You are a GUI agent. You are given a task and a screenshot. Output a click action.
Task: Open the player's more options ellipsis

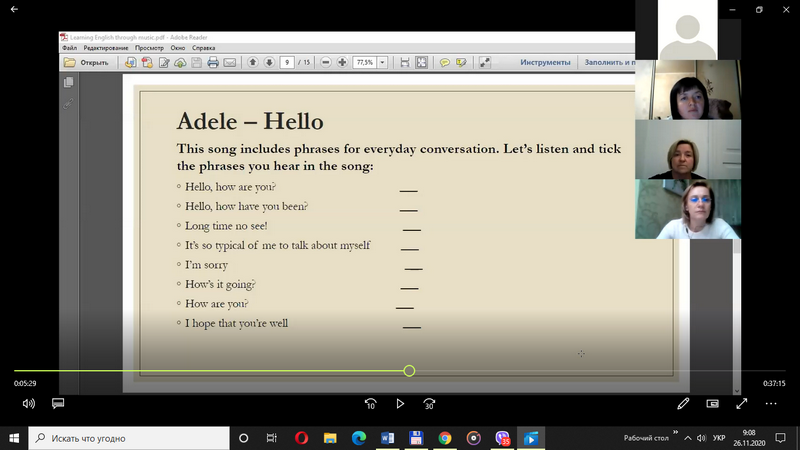pyautogui.click(x=771, y=404)
